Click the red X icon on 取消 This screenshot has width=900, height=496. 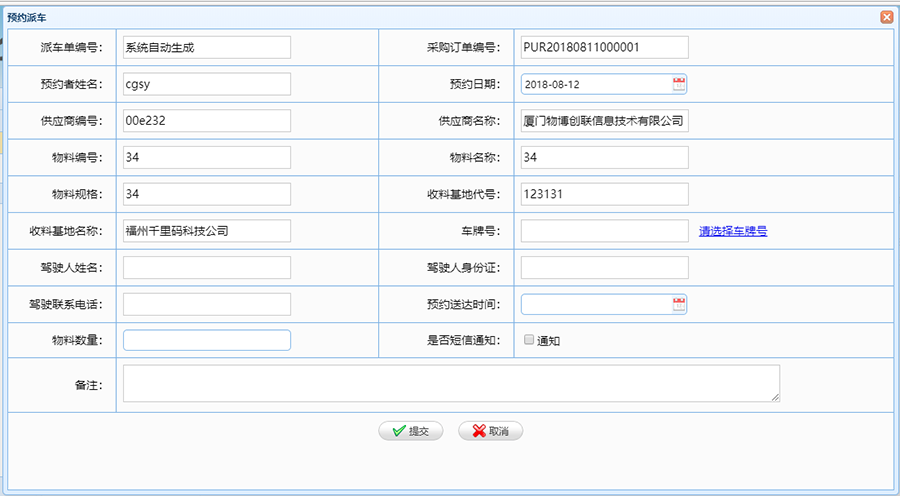(479, 431)
